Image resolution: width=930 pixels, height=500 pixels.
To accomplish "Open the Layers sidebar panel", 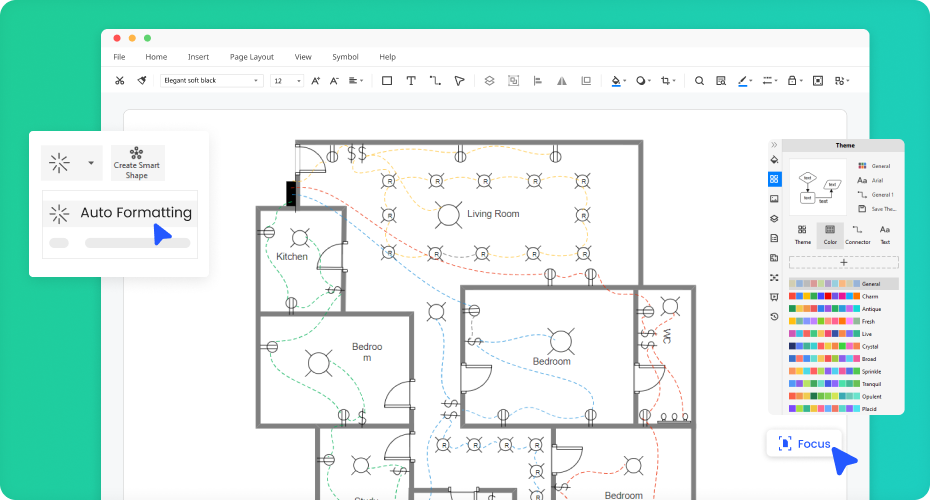I will pos(774,218).
